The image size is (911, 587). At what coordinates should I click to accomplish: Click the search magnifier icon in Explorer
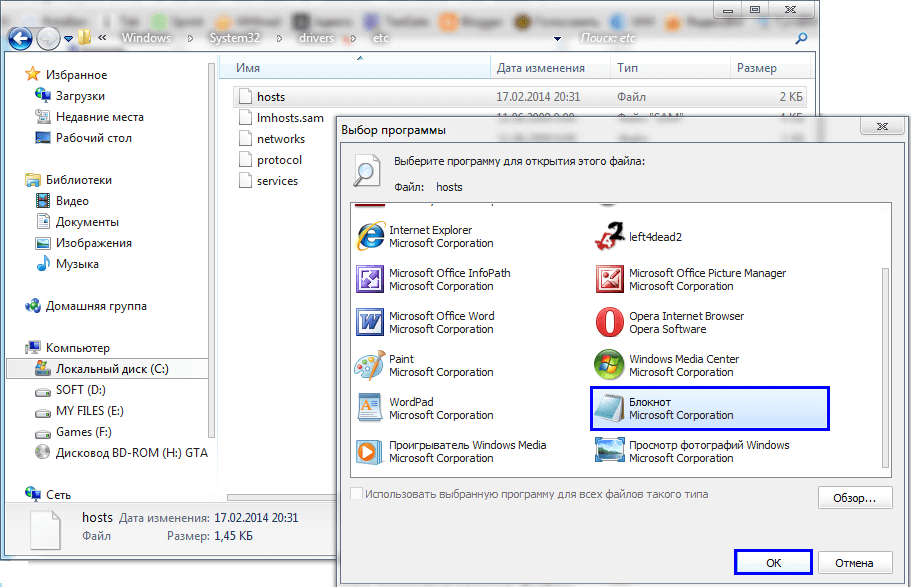(x=801, y=38)
